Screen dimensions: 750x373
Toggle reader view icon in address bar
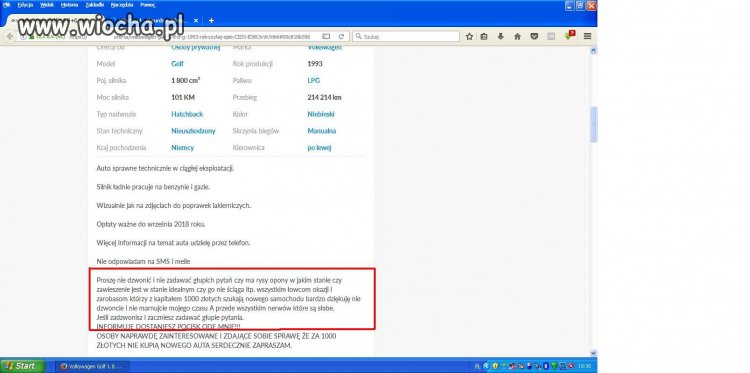pos(326,36)
